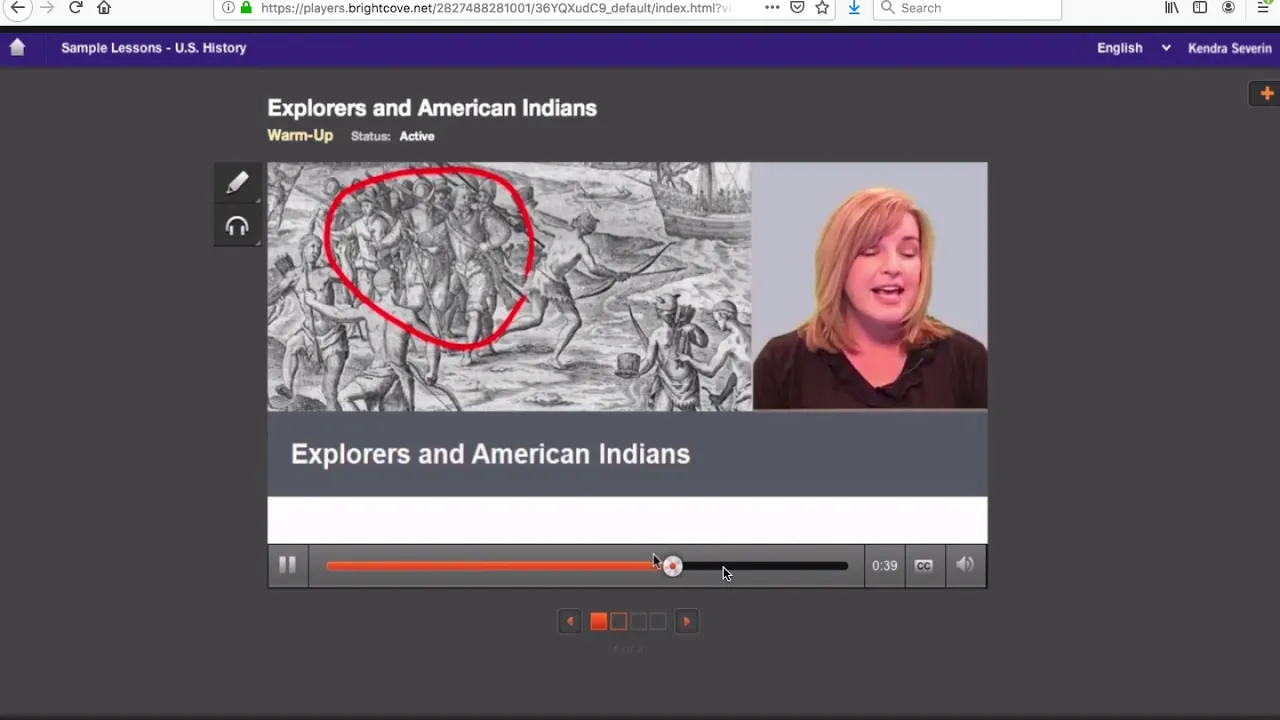Image resolution: width=1280 pixels, height=720 pixels.
Task: Click the brightcove URL in the address bar
Action: tap(495, 8)
